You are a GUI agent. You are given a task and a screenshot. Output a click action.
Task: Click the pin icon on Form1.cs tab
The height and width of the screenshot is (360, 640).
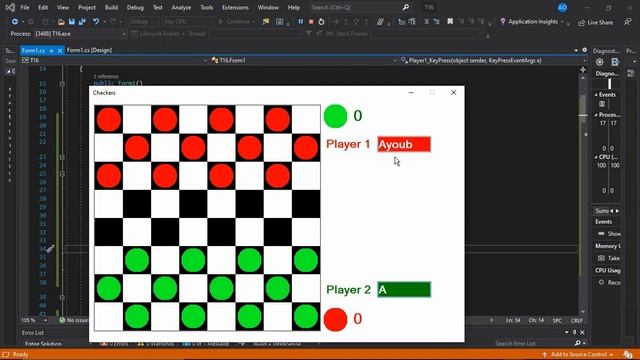pos(51,51)
